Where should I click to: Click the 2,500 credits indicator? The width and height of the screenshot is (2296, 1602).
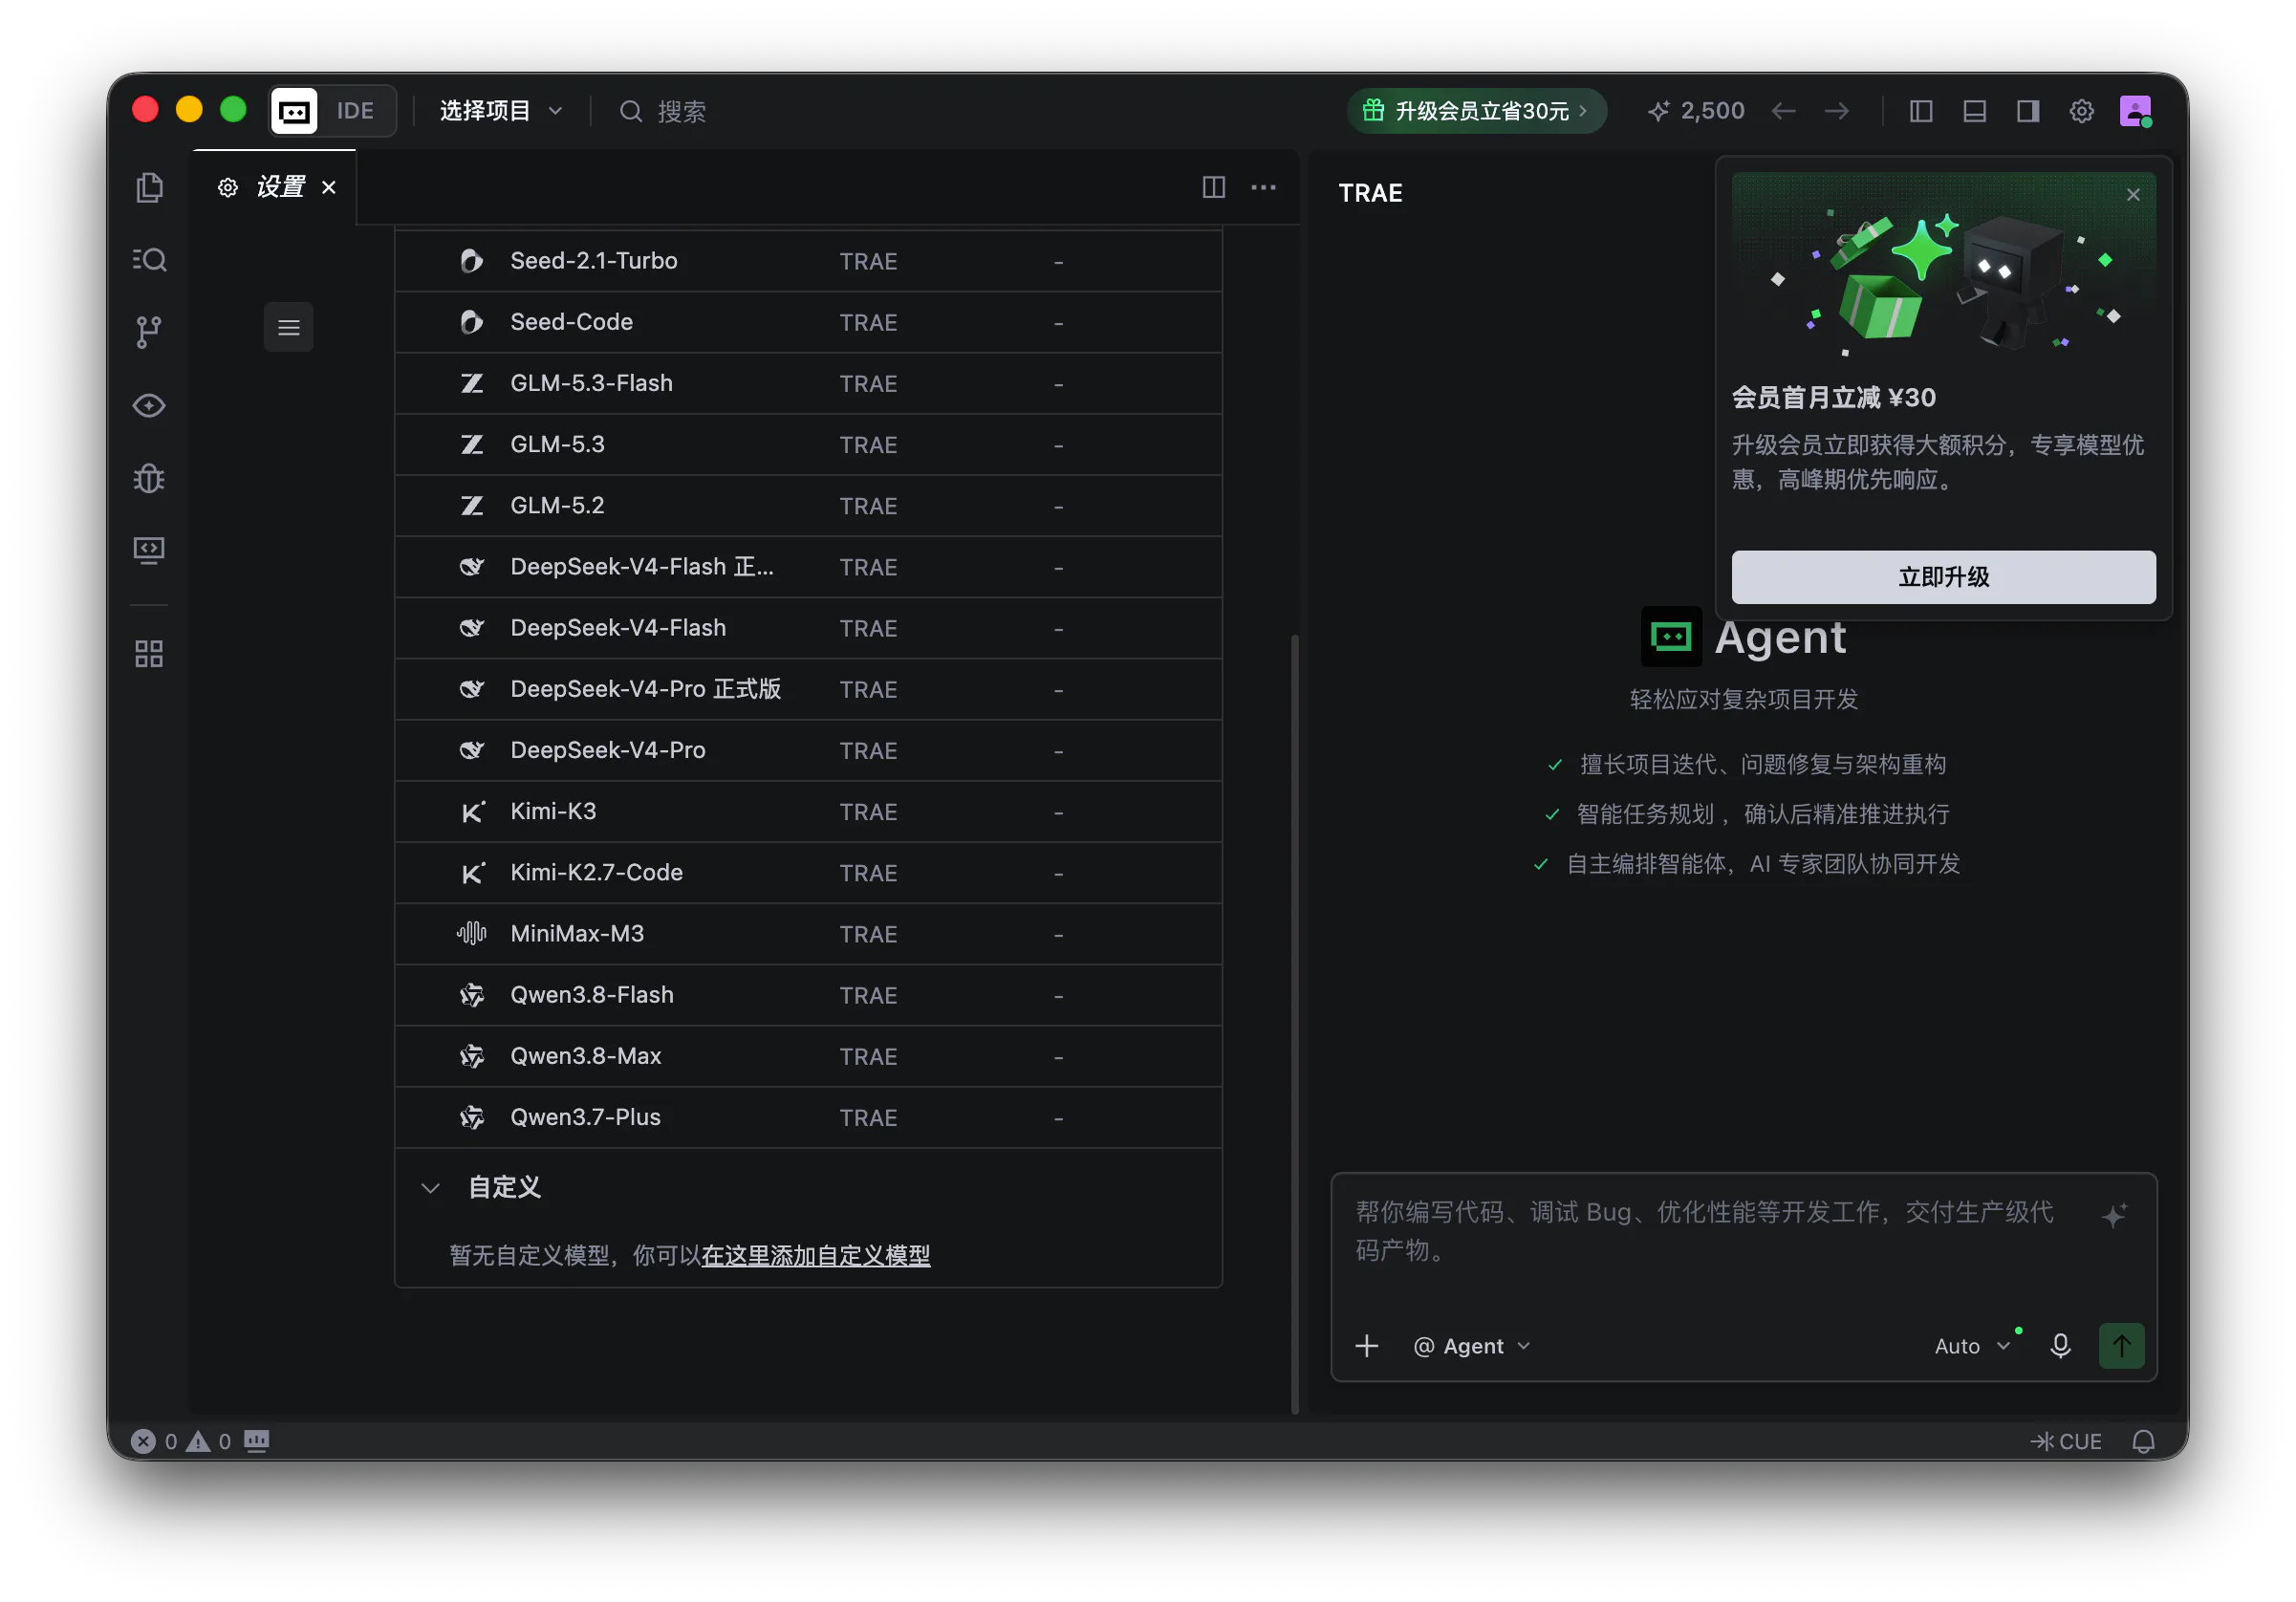click(x=1696, y=111)
